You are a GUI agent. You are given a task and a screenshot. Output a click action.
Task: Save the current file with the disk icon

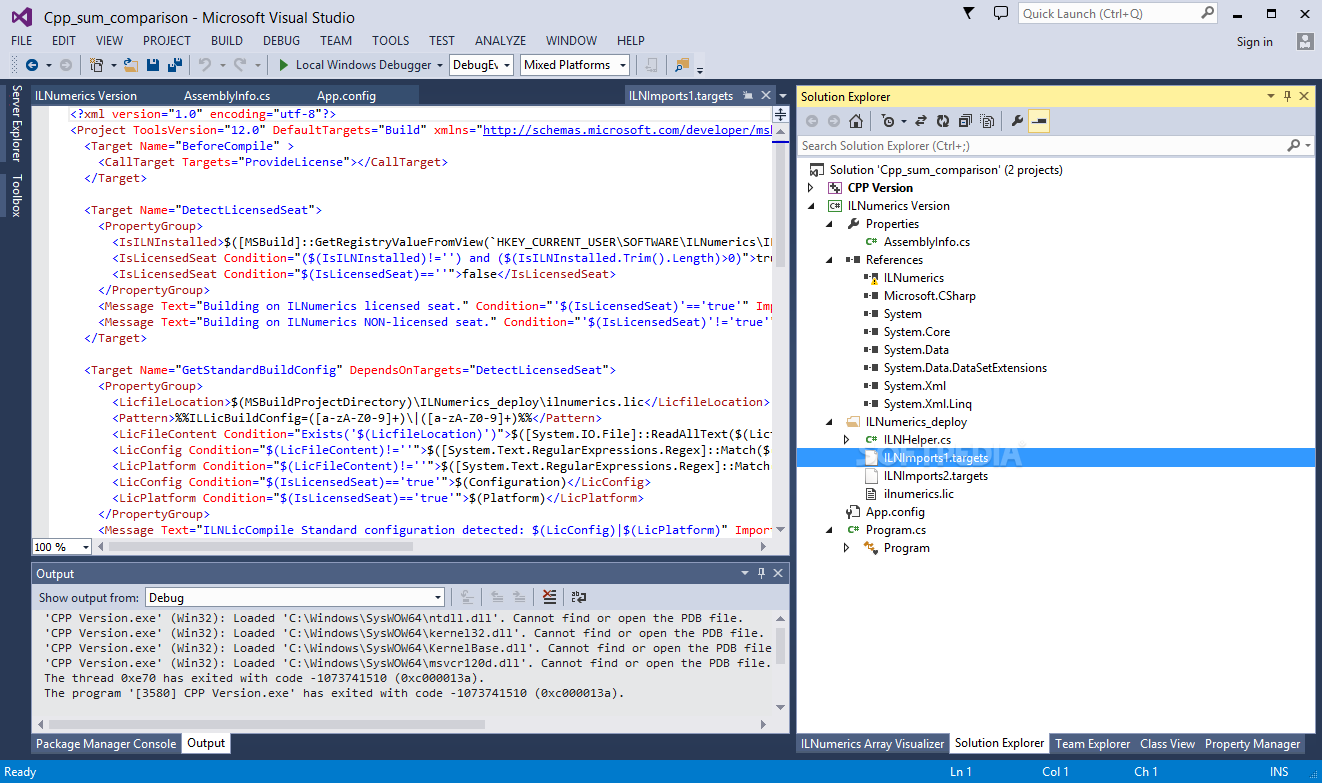coord(153,65)
